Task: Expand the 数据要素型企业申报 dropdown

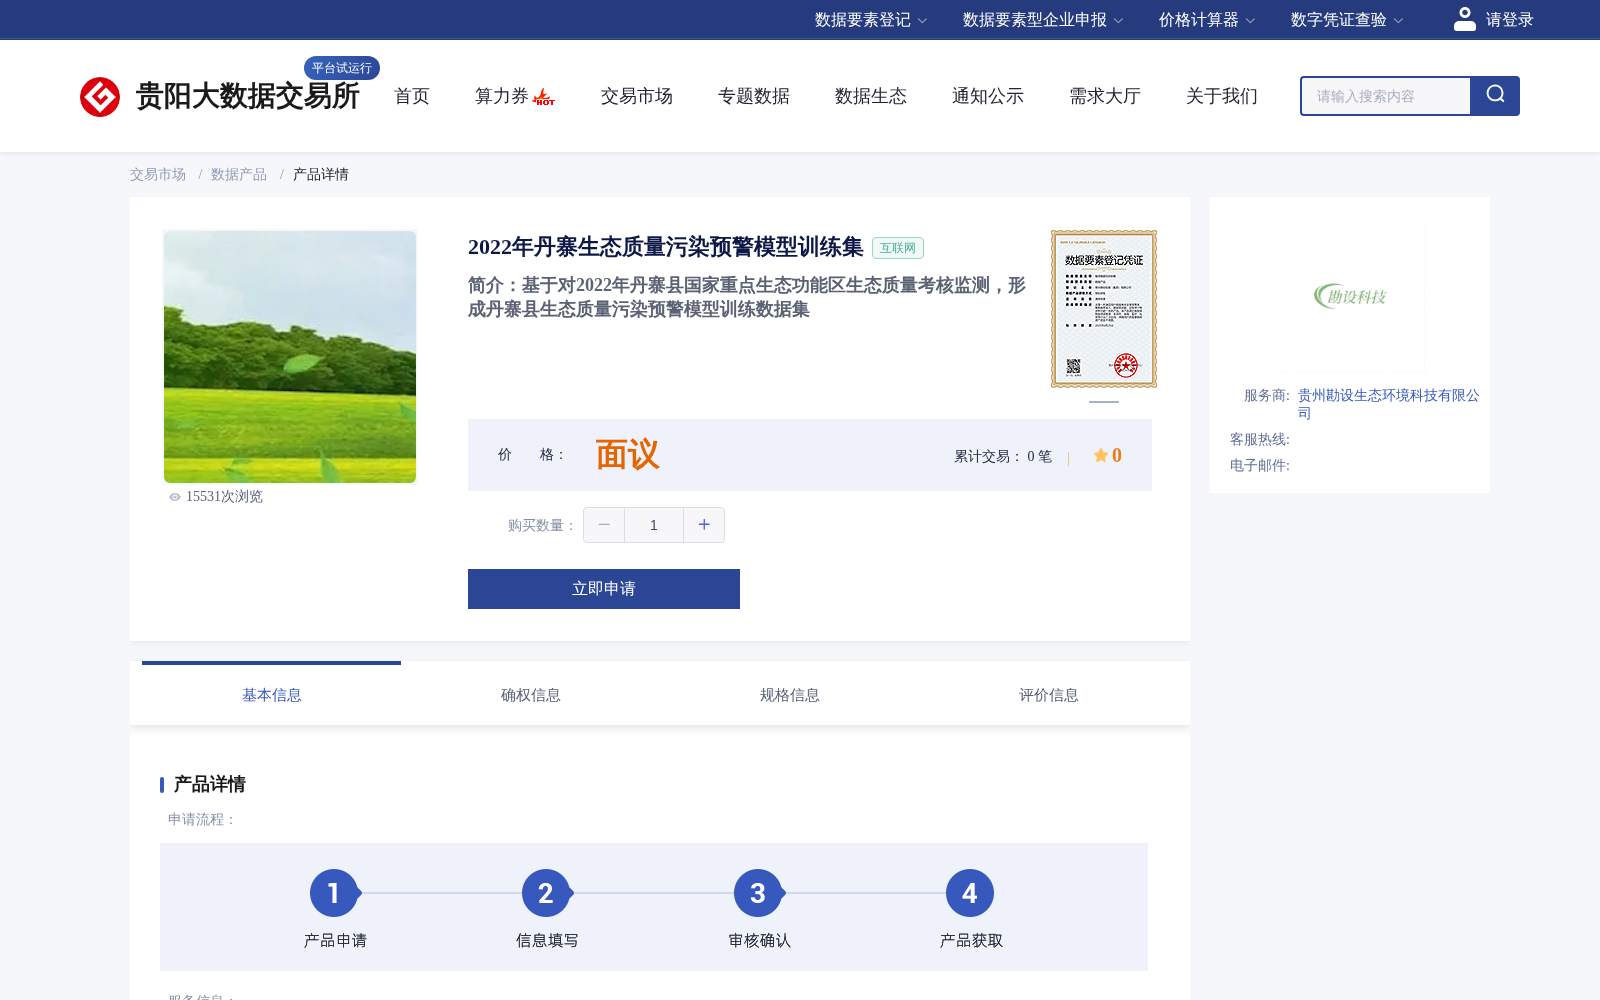Action: (x=1043, y=20)
